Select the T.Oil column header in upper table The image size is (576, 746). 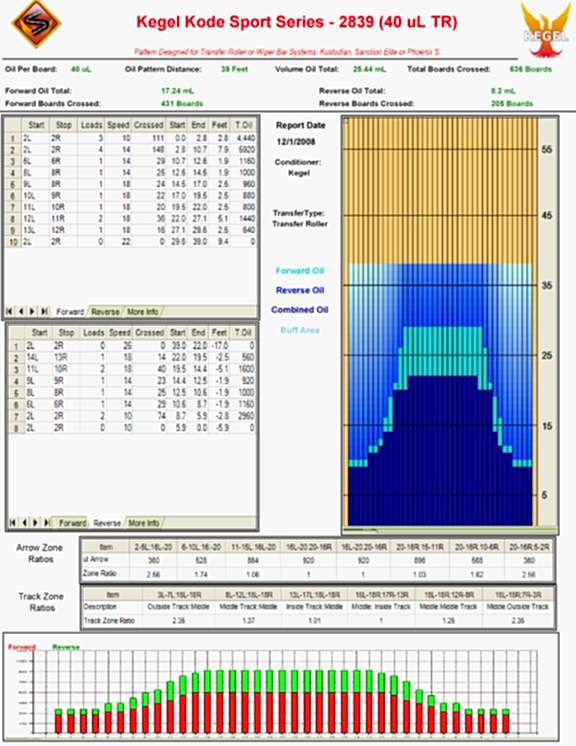pos(244,125)
